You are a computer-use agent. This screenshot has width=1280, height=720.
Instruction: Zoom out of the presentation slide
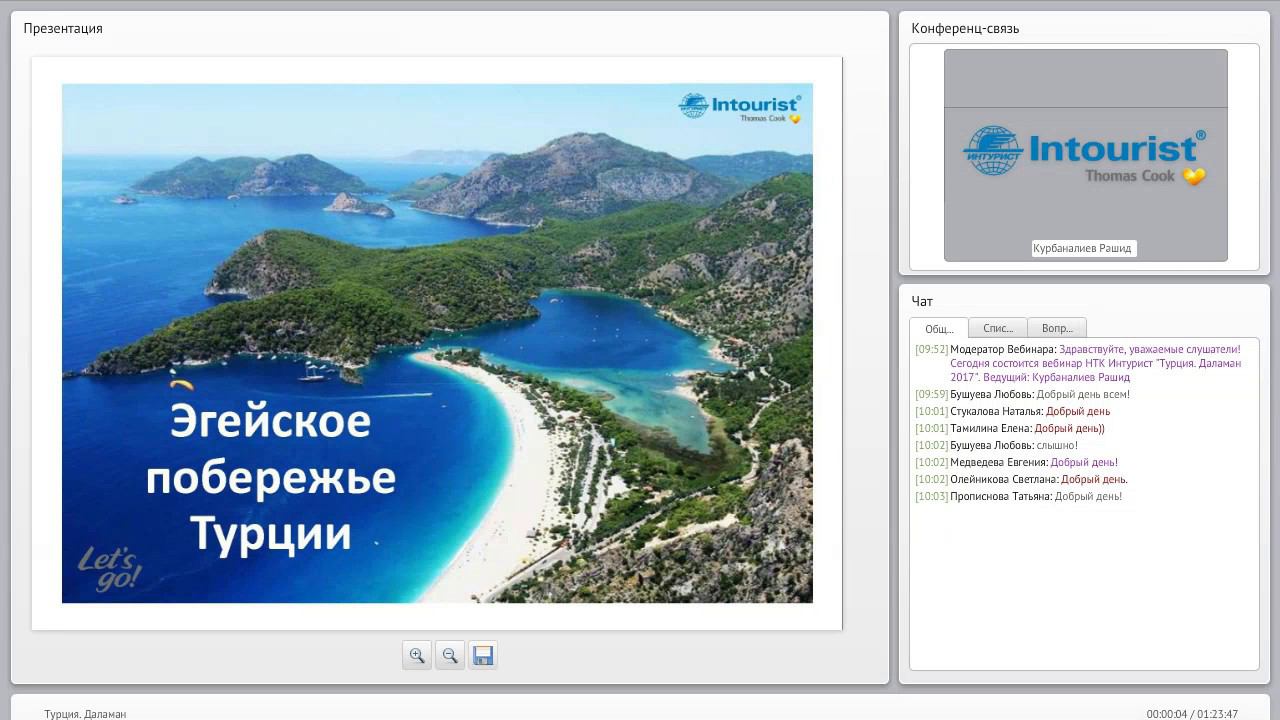point(450,655)
